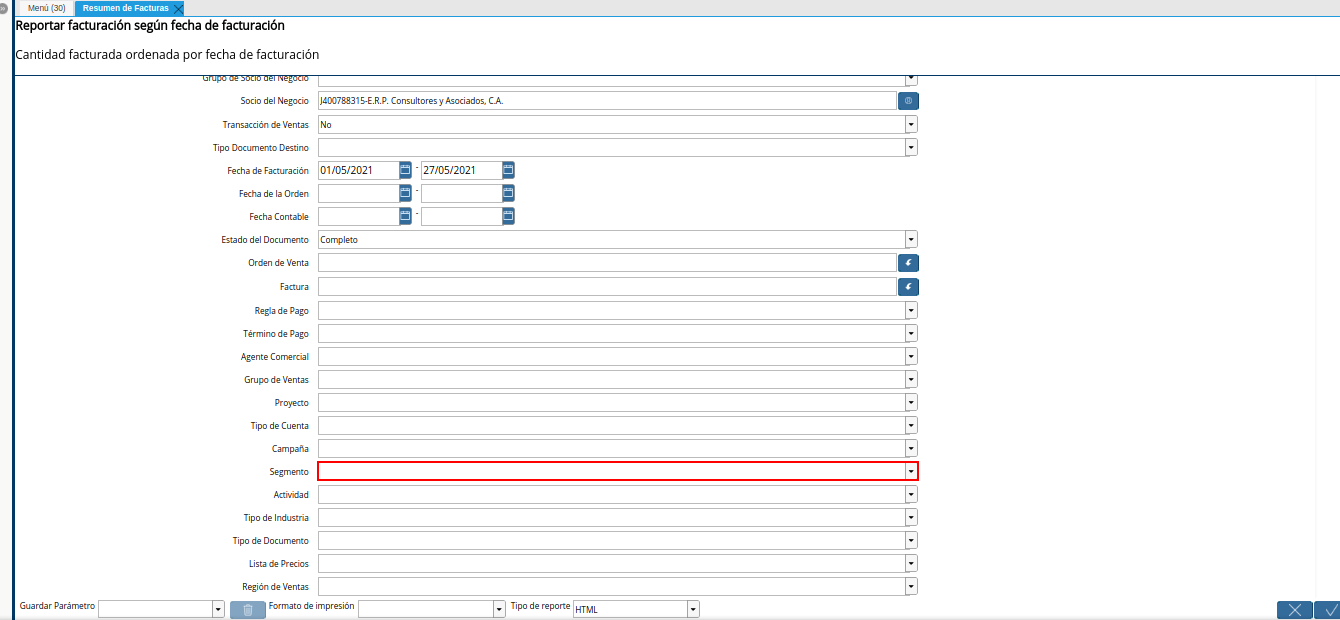The image size is (1340, 620).
Task: Open calendar for Fecha de Facturación end date
Action: click(508, 170)
